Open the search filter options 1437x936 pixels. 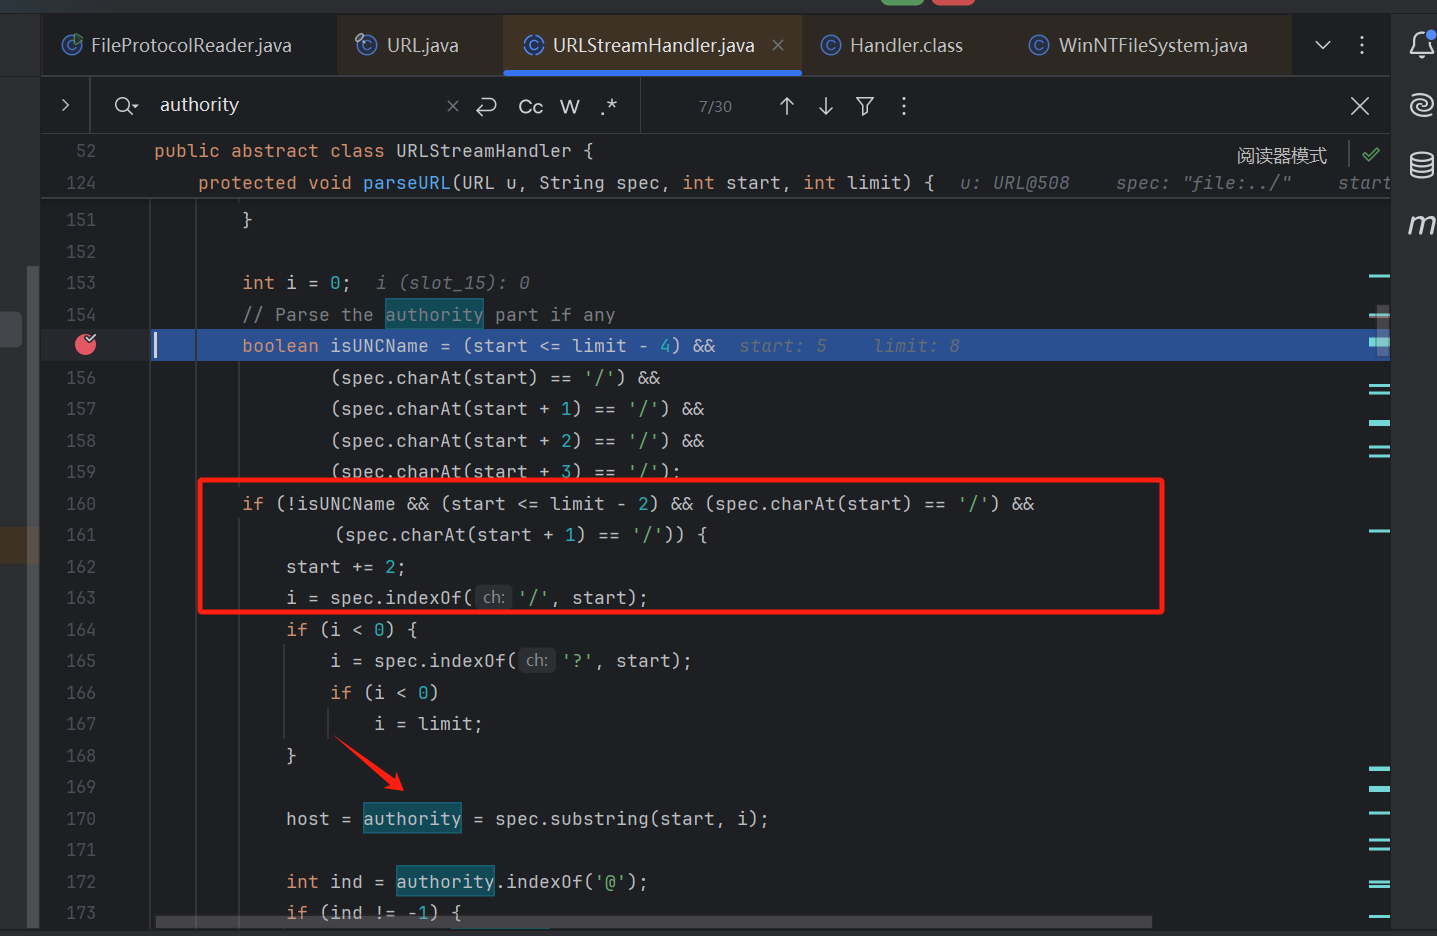(x=865, y=106)
